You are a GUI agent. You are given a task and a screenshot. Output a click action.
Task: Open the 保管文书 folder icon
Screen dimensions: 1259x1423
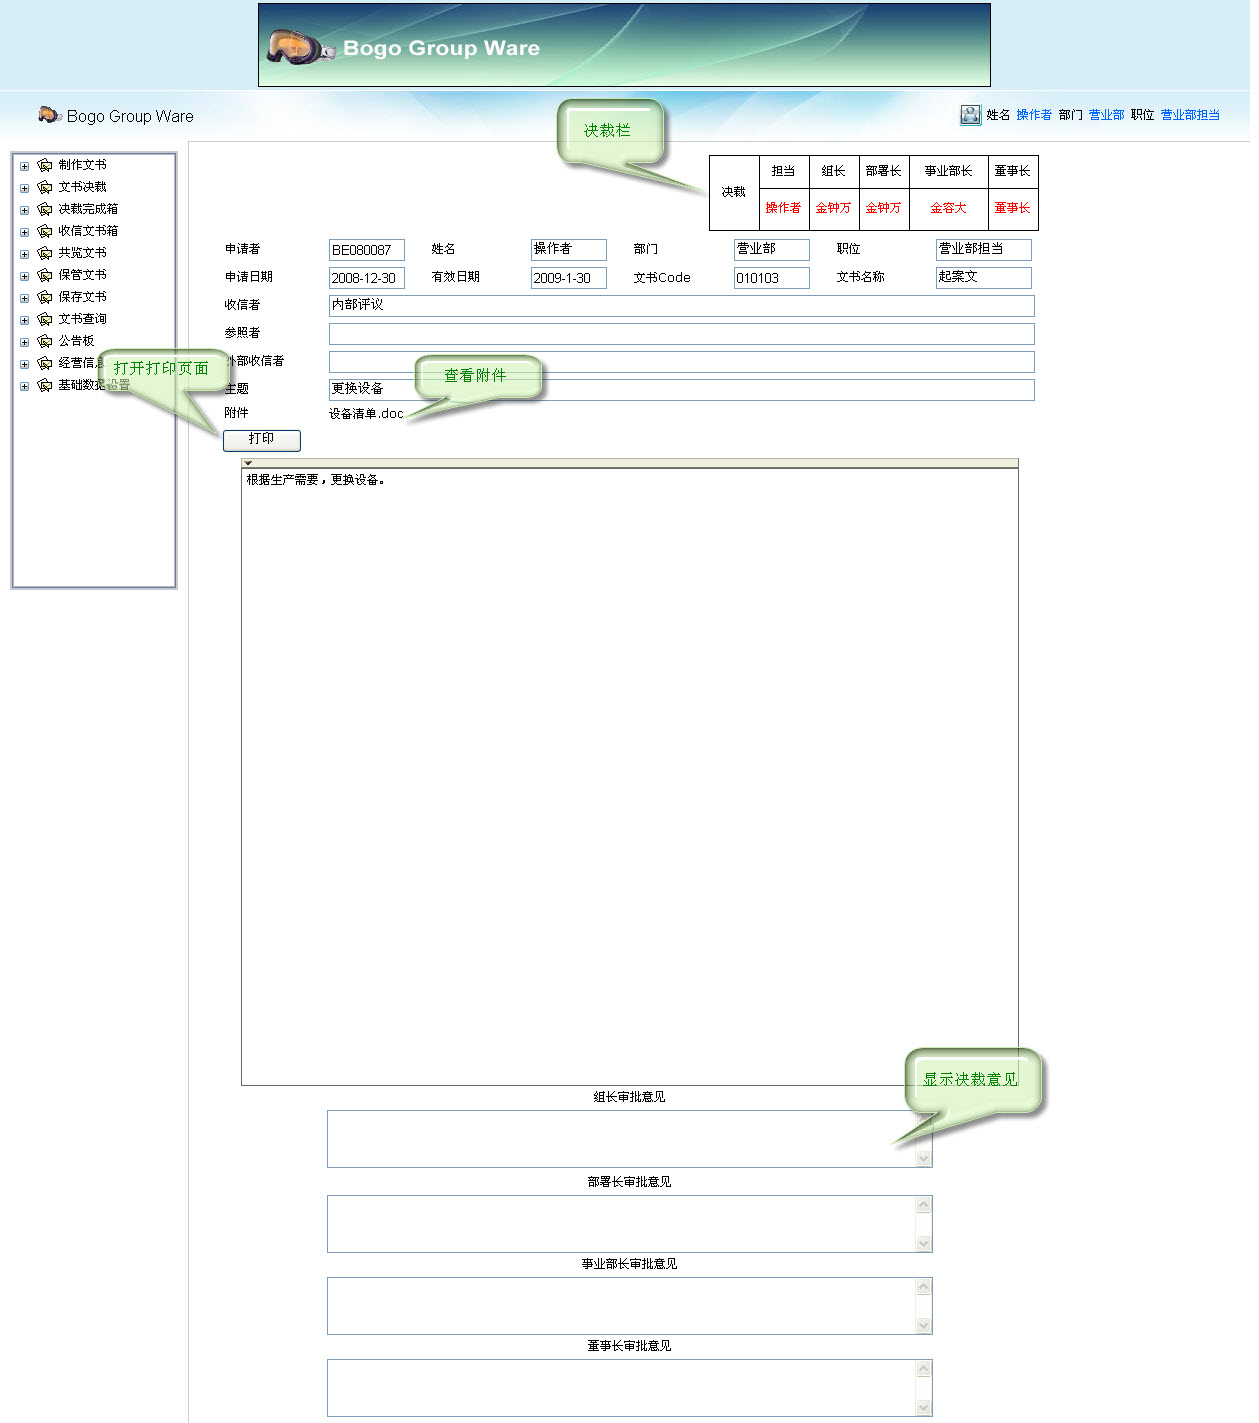click(45, 275)
